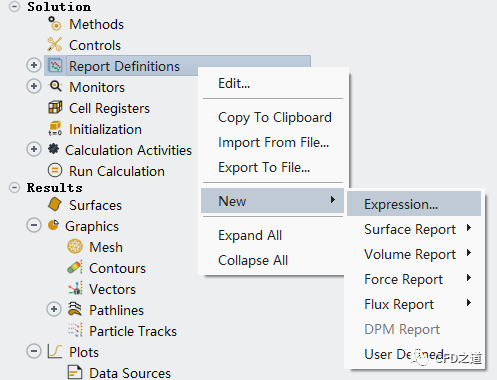Click the Vectors icon in Graphics
497x380 pixels.
point(75,288)
